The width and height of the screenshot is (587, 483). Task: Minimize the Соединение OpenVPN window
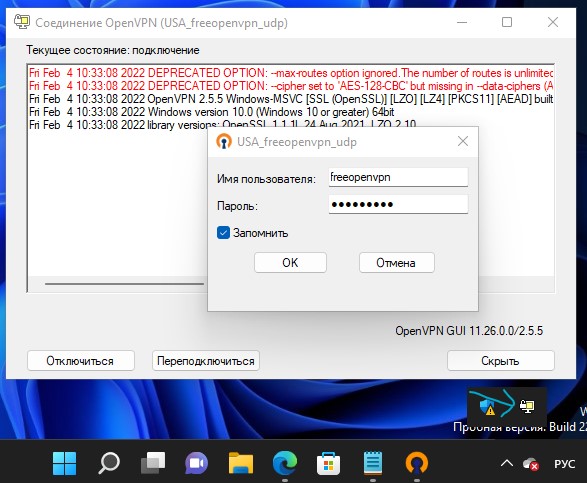coord(462,22)
